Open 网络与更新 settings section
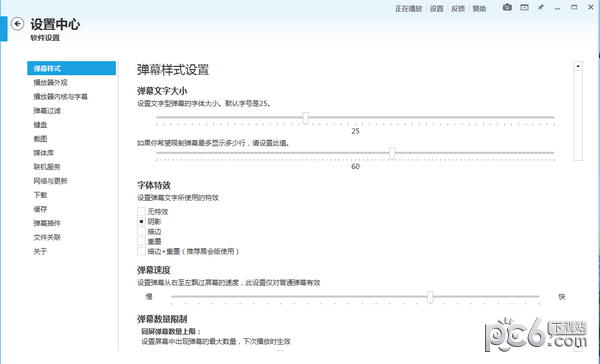The image size is (600, 364). tap(50, 181)
